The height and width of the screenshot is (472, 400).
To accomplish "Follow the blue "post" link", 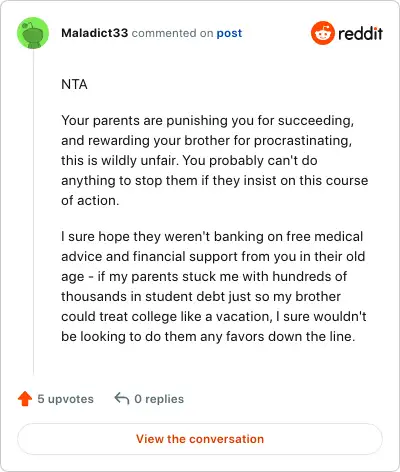I will click(x=229, y=33).
